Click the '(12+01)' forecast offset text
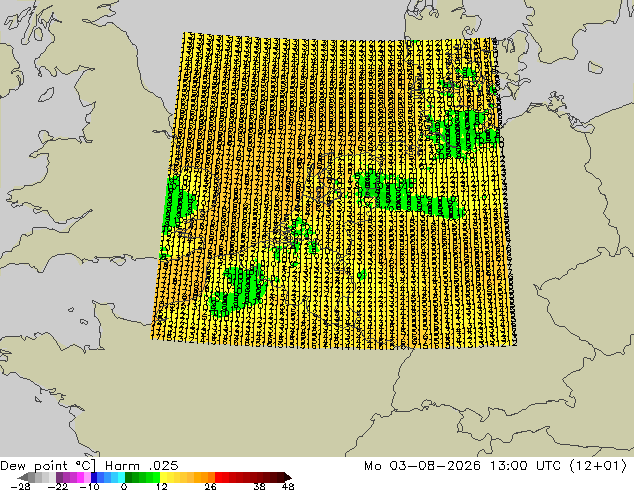 [598, 466]
